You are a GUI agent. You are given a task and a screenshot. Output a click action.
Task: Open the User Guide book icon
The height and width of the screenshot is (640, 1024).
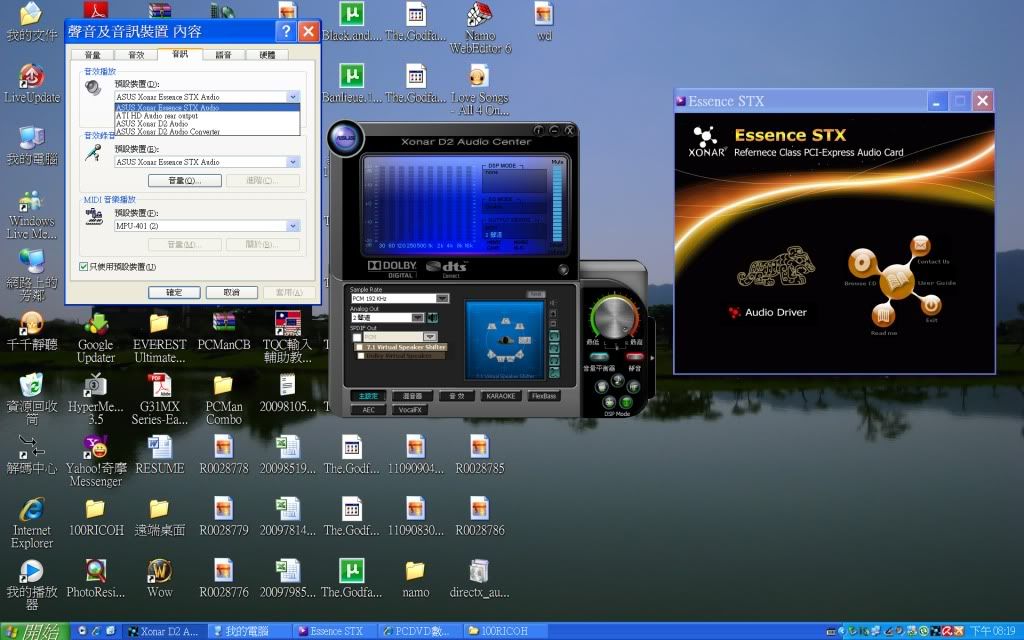897,281
